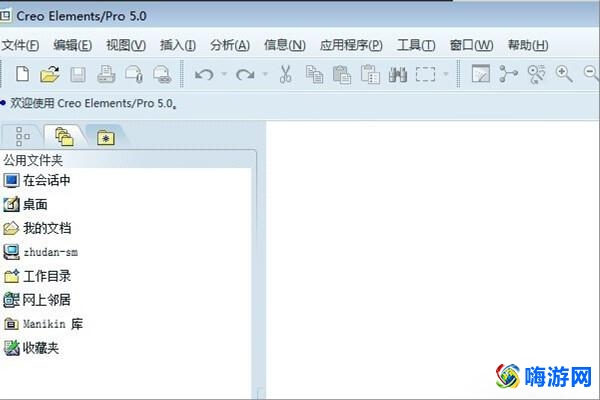The width and height of the screenshot is (600, 400).
Task: Switch to the Folder Browser navigator tab
Action: pyautogui.click(x=64, y=137)
